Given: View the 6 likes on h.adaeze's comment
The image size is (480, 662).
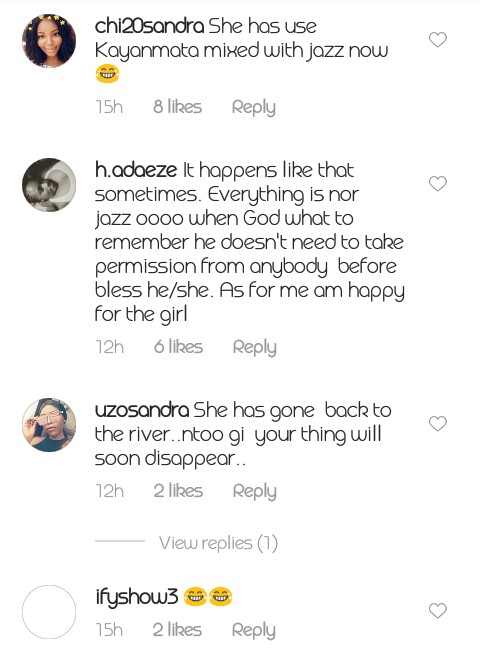Looking at the screenshot, I should [x=178, y=347].
